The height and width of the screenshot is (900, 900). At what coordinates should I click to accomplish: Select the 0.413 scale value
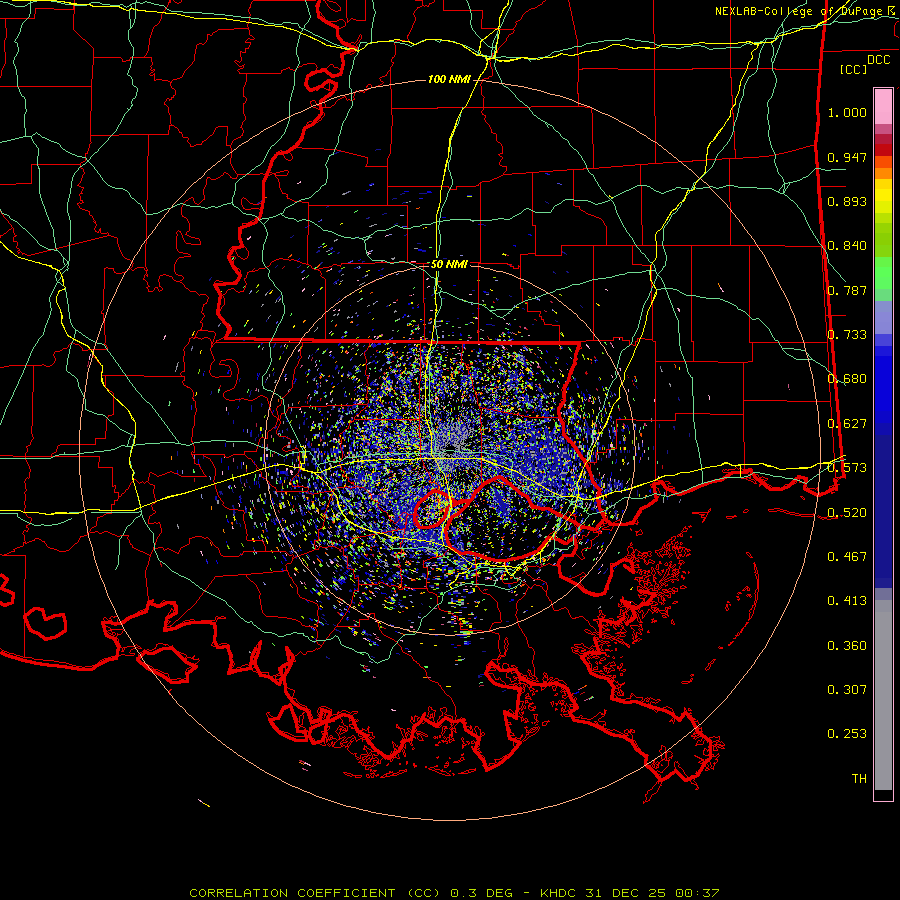[847, 601]
